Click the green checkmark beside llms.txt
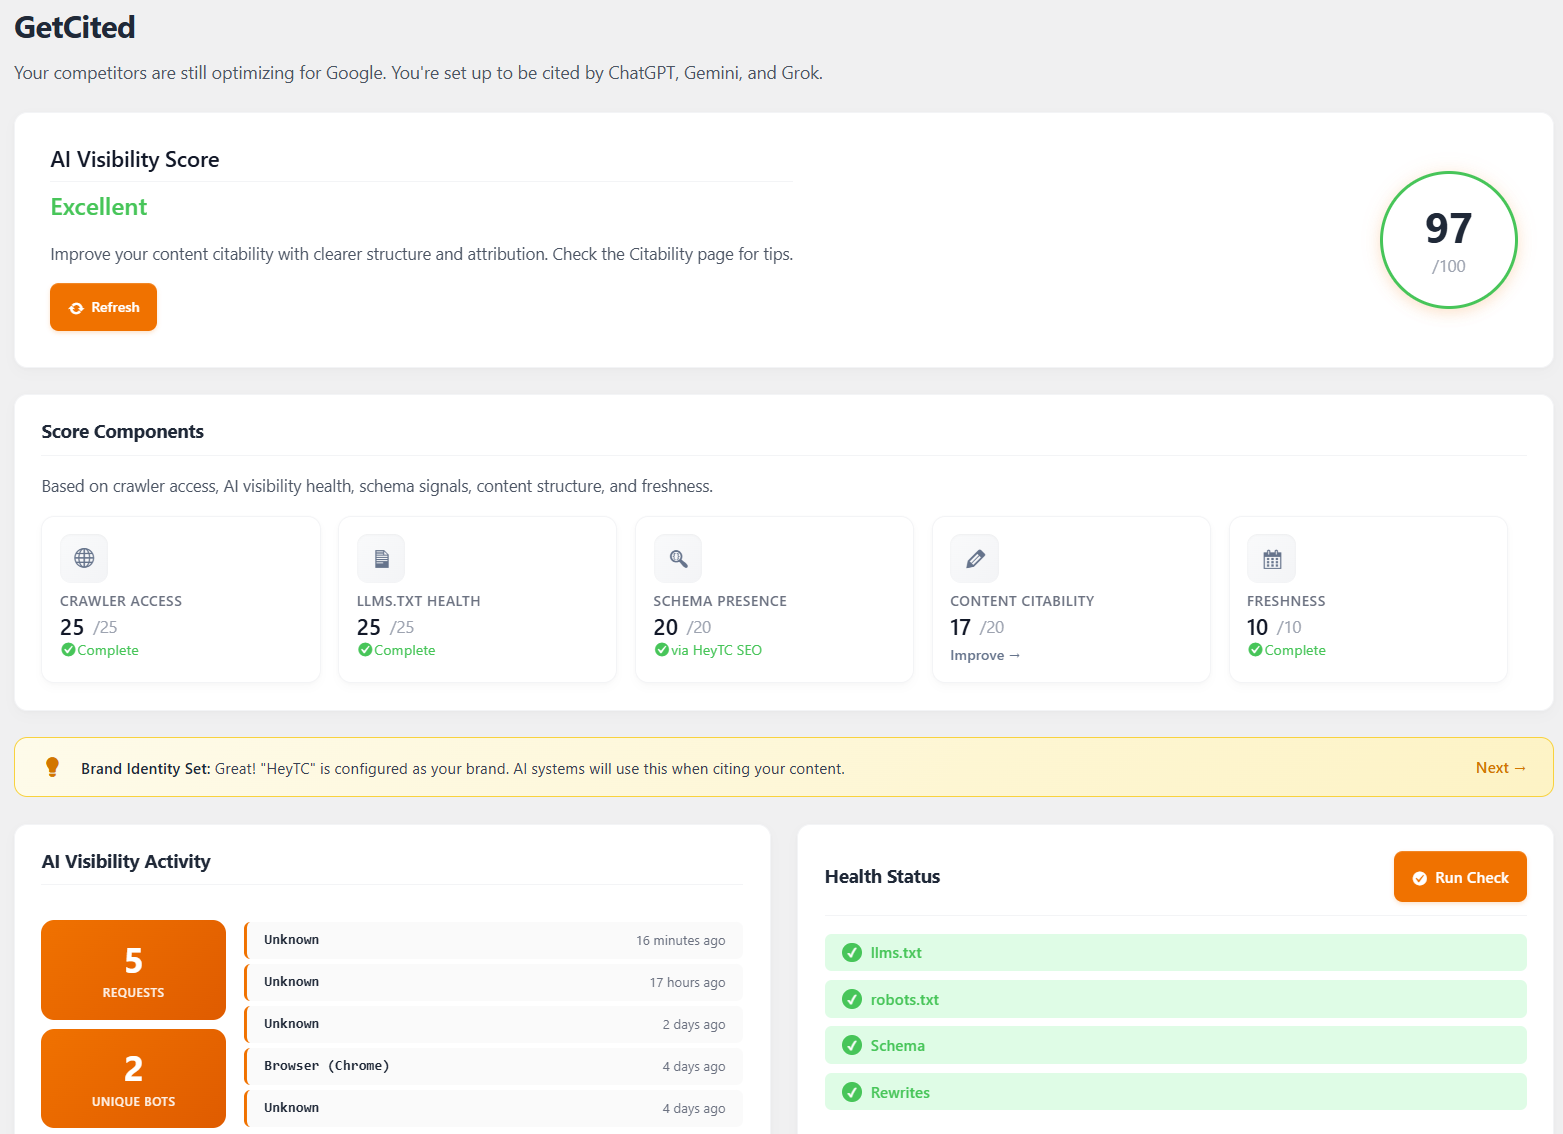 852,952
